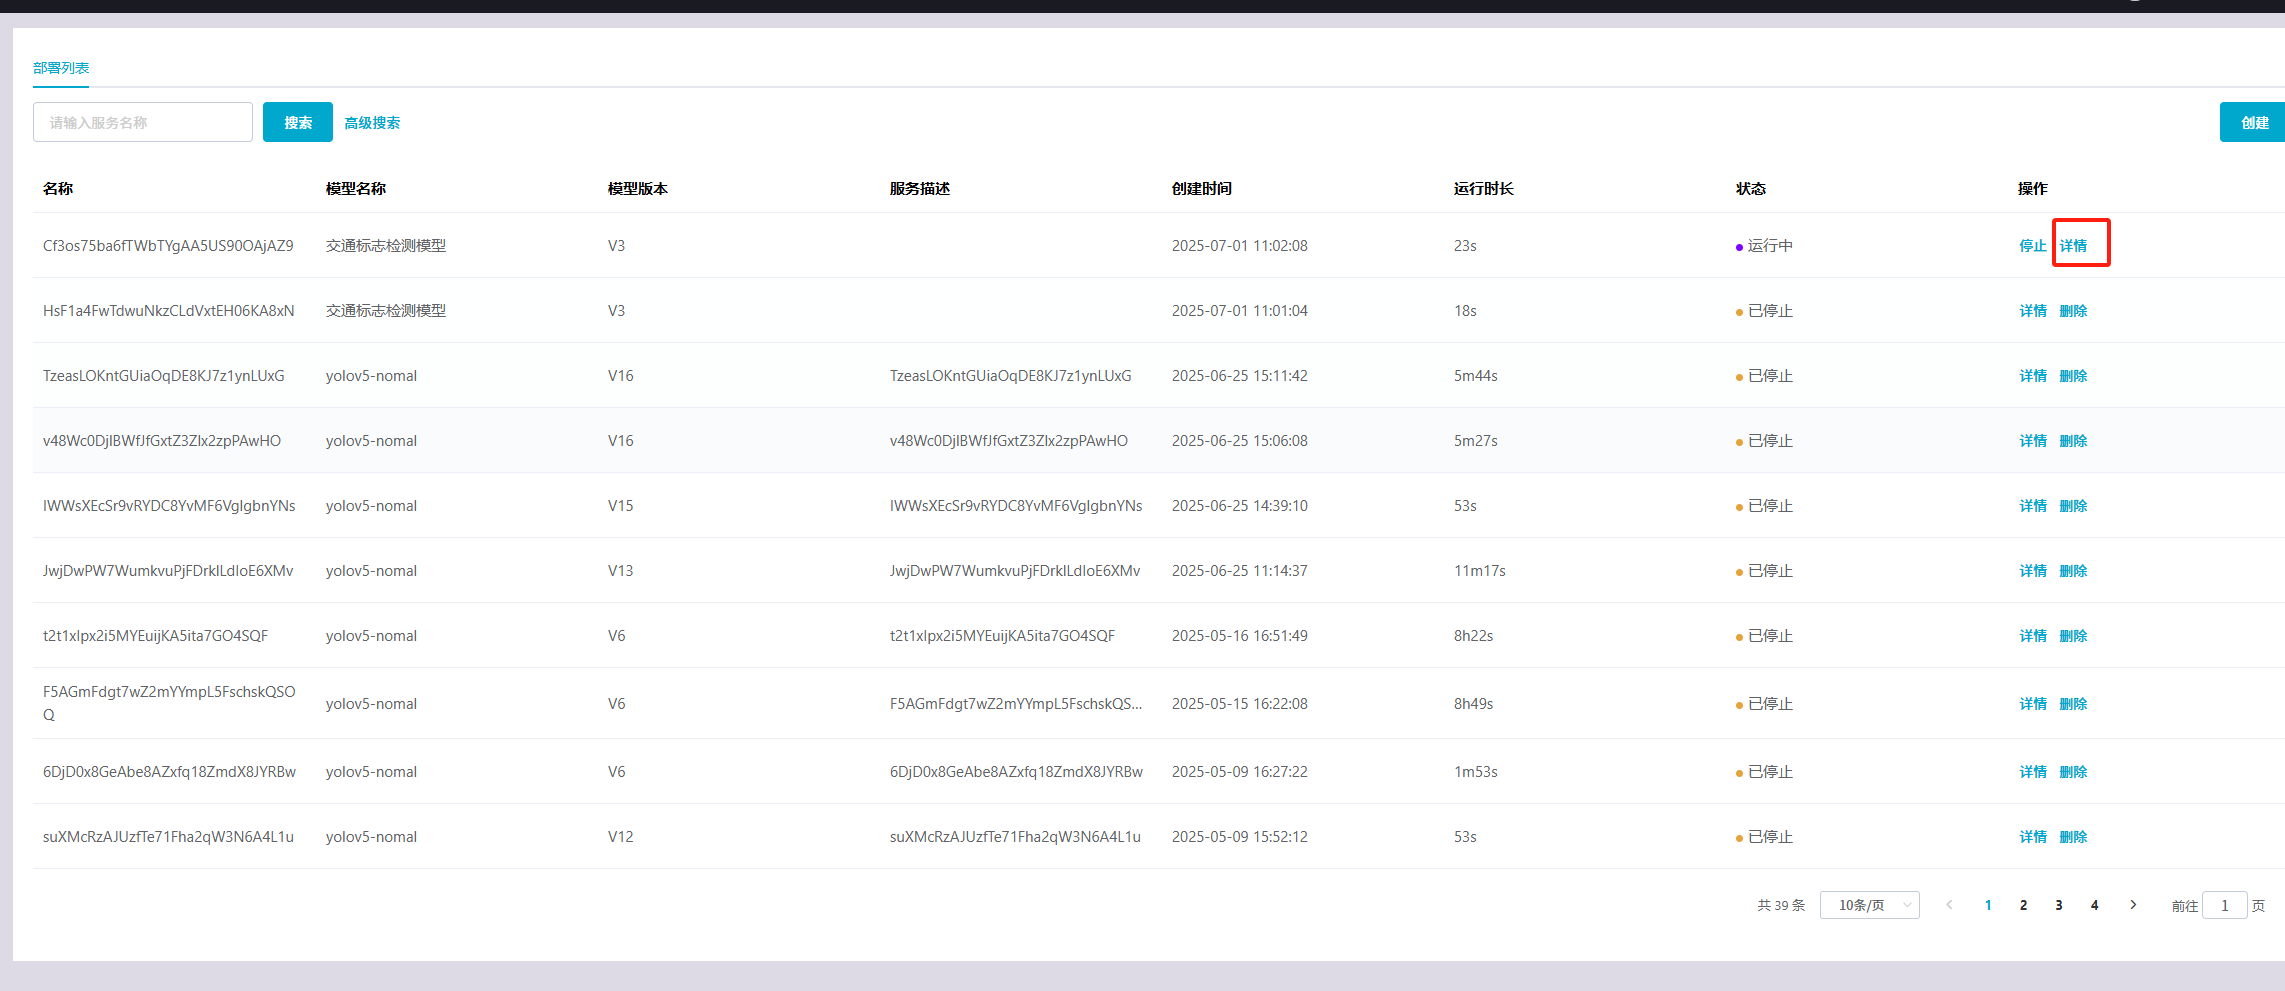The width and height of the screenshot is (2285, 991).
Task: Switch to the 部署列表 tab
Action: [61, 68]
